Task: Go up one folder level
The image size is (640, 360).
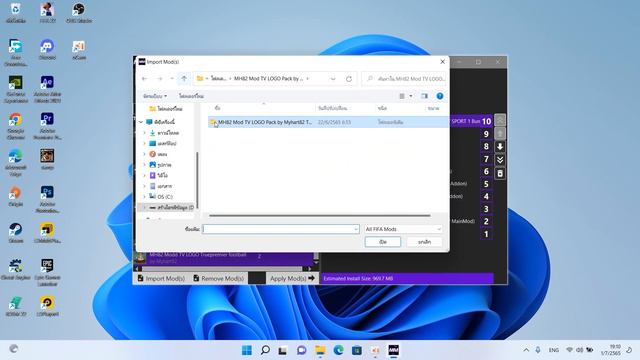Action: 184,78
